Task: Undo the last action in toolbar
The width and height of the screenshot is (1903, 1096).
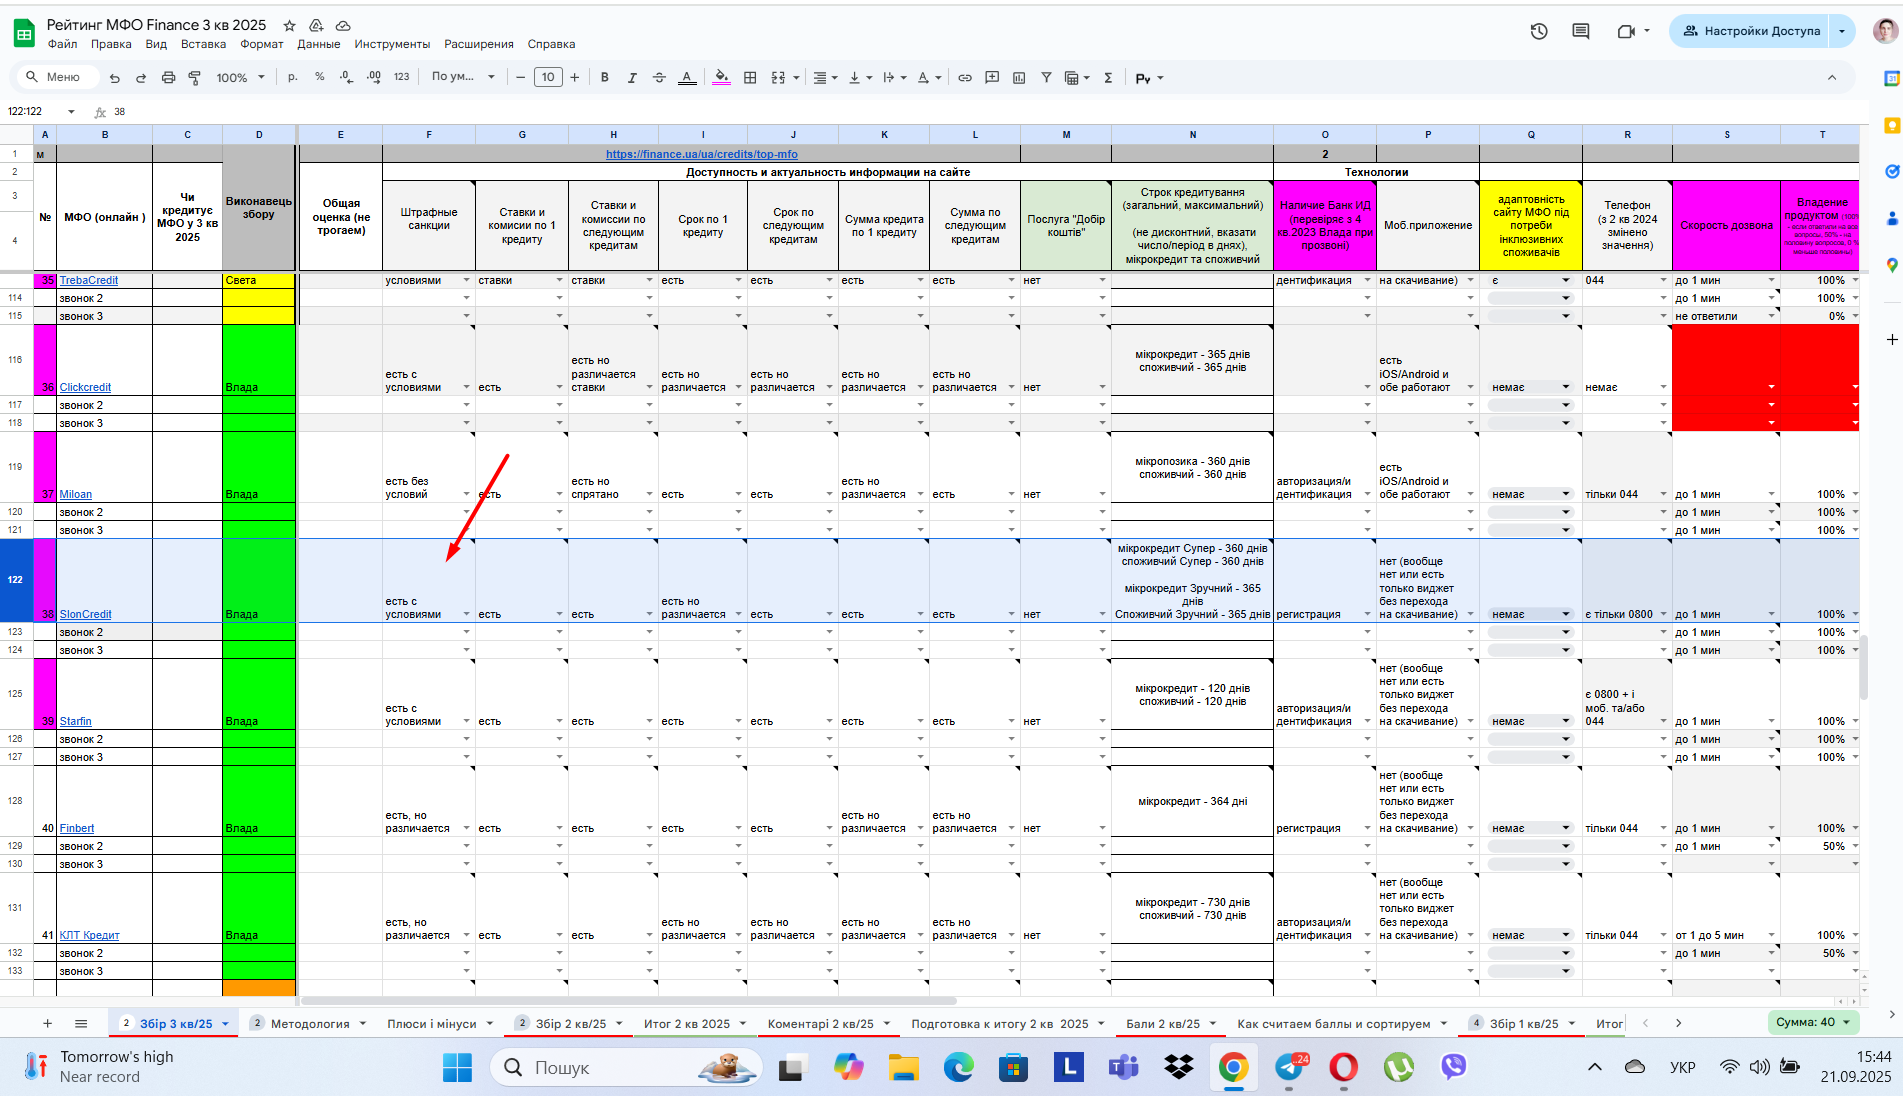Action: 115,78
